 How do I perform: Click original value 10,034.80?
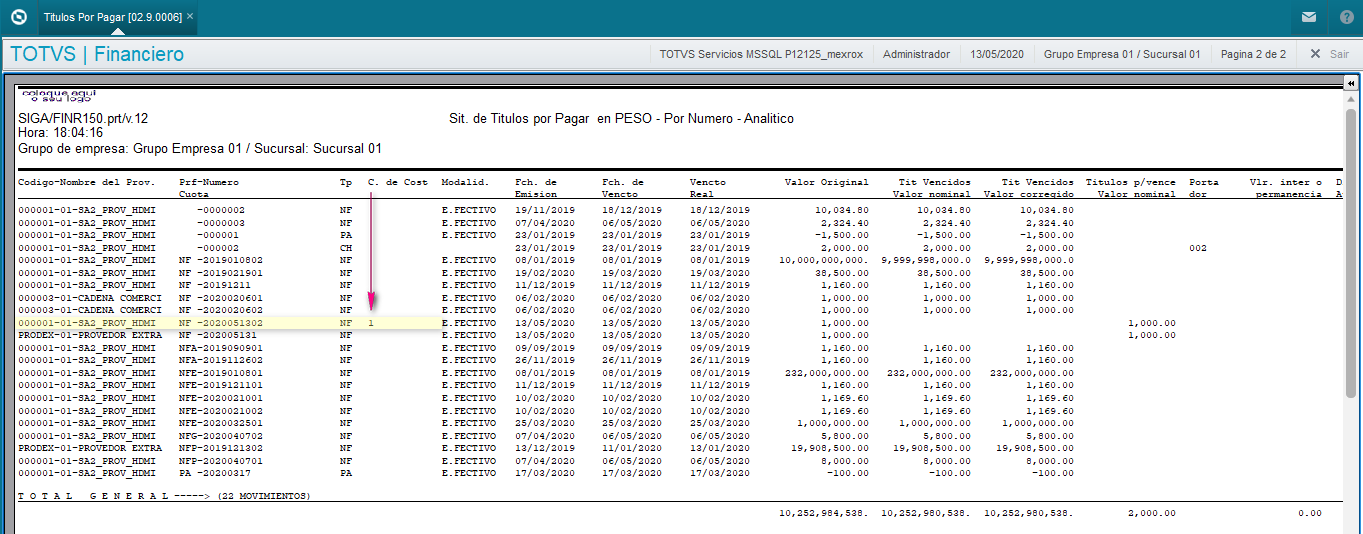(843, 210)
